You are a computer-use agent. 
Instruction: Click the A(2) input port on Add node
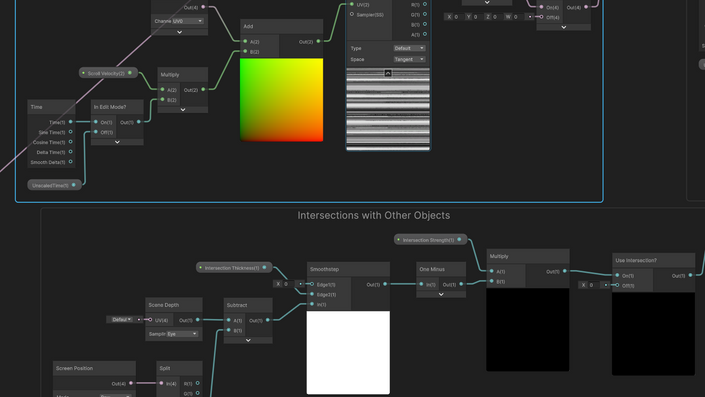click(x=245, y=41)
